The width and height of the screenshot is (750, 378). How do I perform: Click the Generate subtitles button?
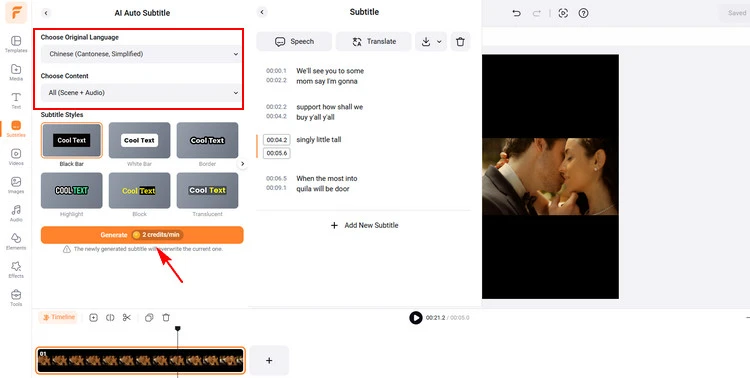142,235
